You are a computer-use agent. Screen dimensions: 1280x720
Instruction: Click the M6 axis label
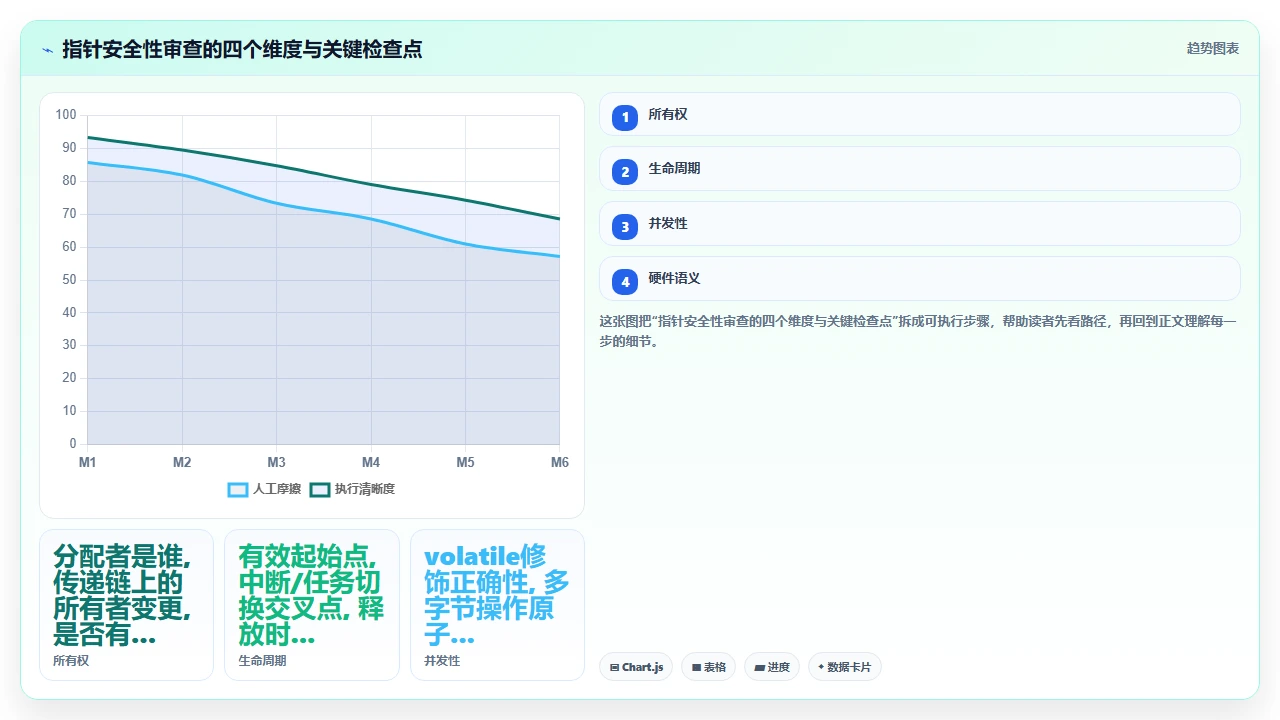(560, 462)
